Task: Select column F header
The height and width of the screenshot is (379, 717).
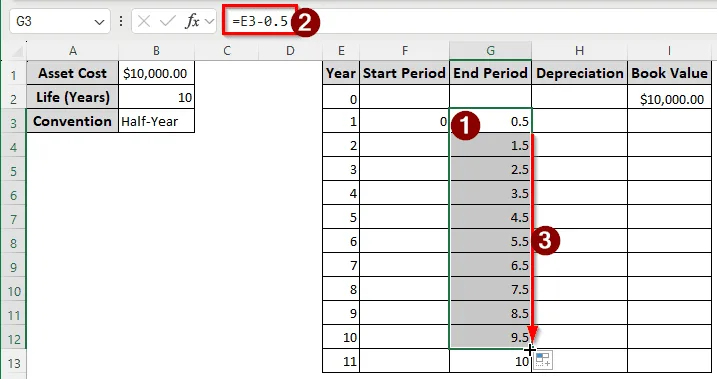Action: [x=405, y=51]
